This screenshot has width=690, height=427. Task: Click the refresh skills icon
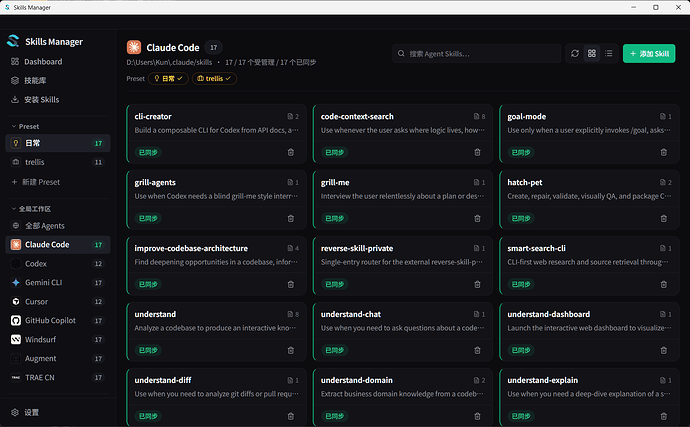point(575,53)
